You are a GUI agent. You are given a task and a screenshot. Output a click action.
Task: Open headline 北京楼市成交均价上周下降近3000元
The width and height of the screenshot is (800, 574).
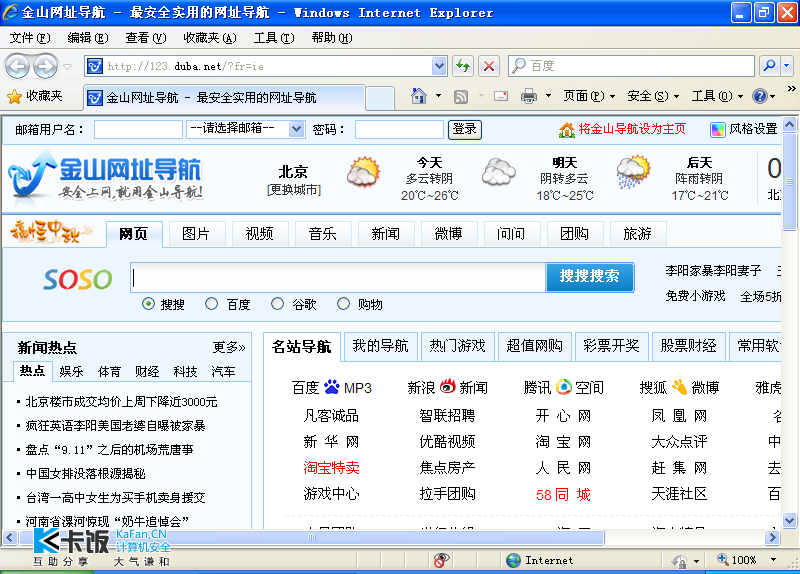click(x=121, y=402)
